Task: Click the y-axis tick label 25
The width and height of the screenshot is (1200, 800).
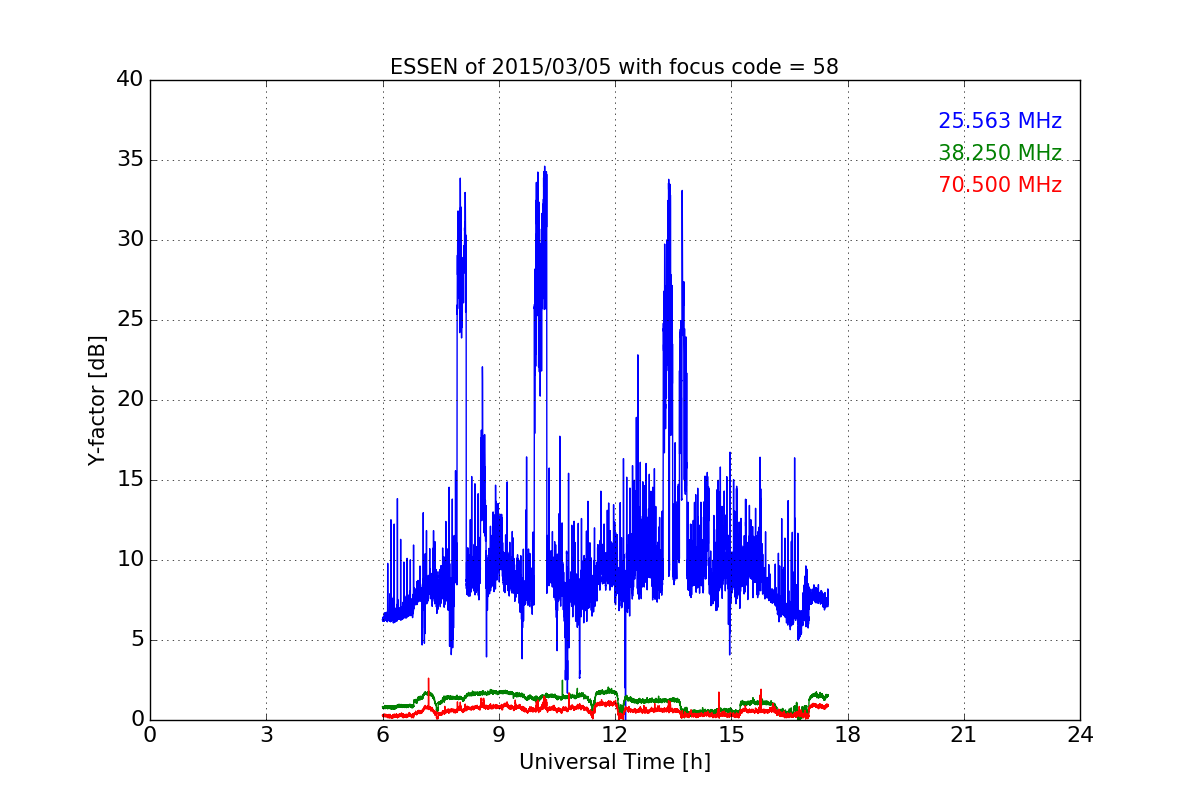Action: pos(130,320)
